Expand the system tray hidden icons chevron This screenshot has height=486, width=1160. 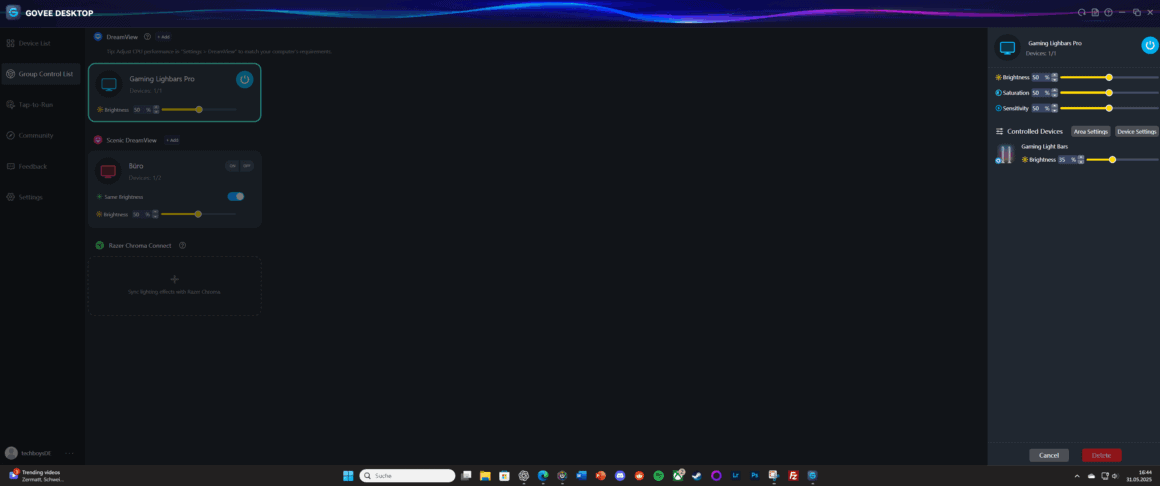1077,476
